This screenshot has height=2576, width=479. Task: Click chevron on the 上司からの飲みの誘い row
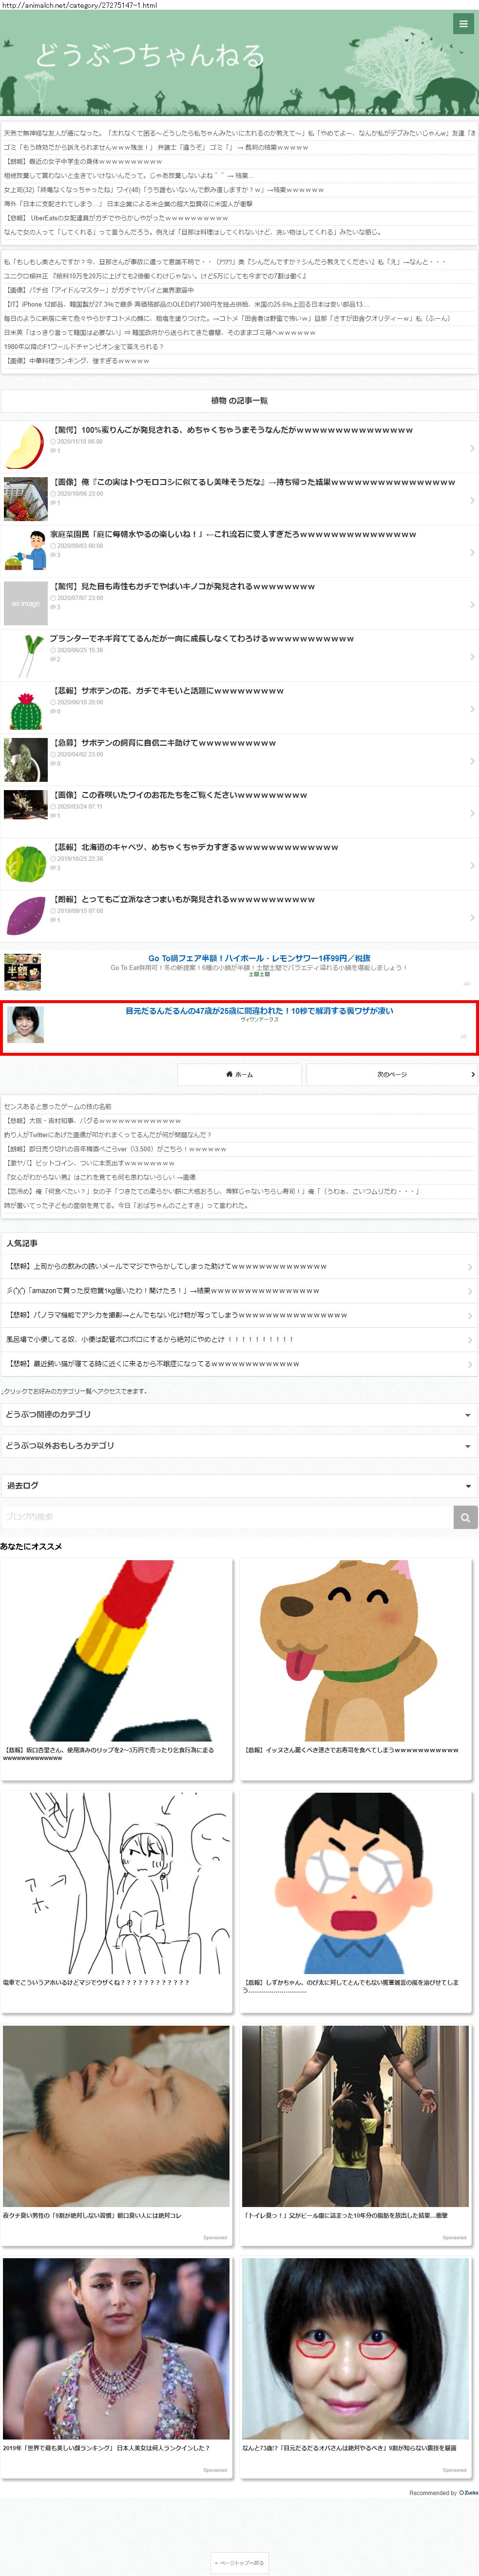click(x=471, y=1266)
